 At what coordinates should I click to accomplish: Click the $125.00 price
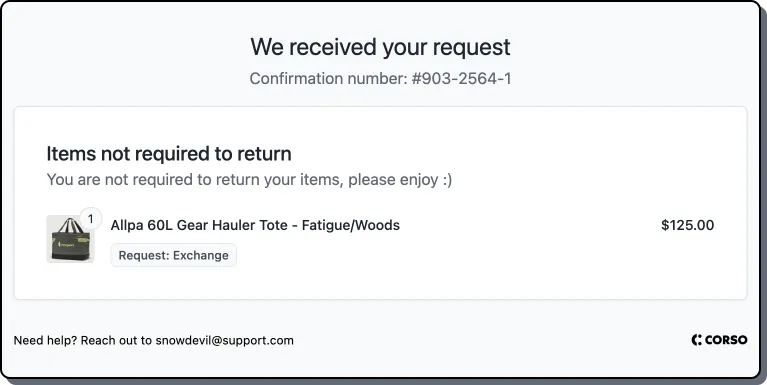[x=687, y=225]
